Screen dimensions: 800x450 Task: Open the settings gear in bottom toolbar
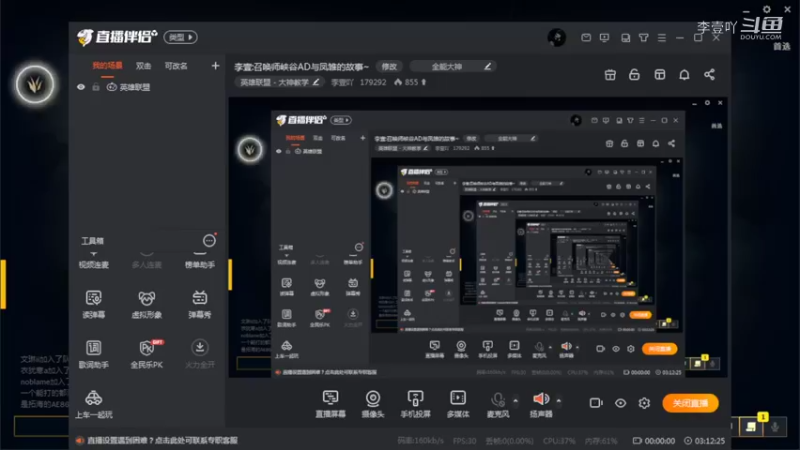coord(644,403)
